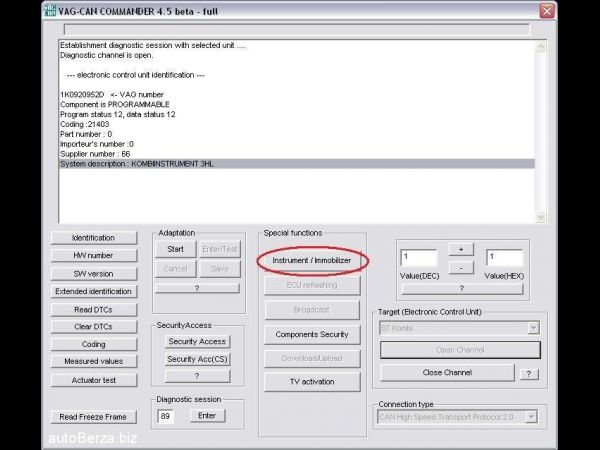Expand the Connection type dropdown

pyautogui.click(x=531, y=417)
